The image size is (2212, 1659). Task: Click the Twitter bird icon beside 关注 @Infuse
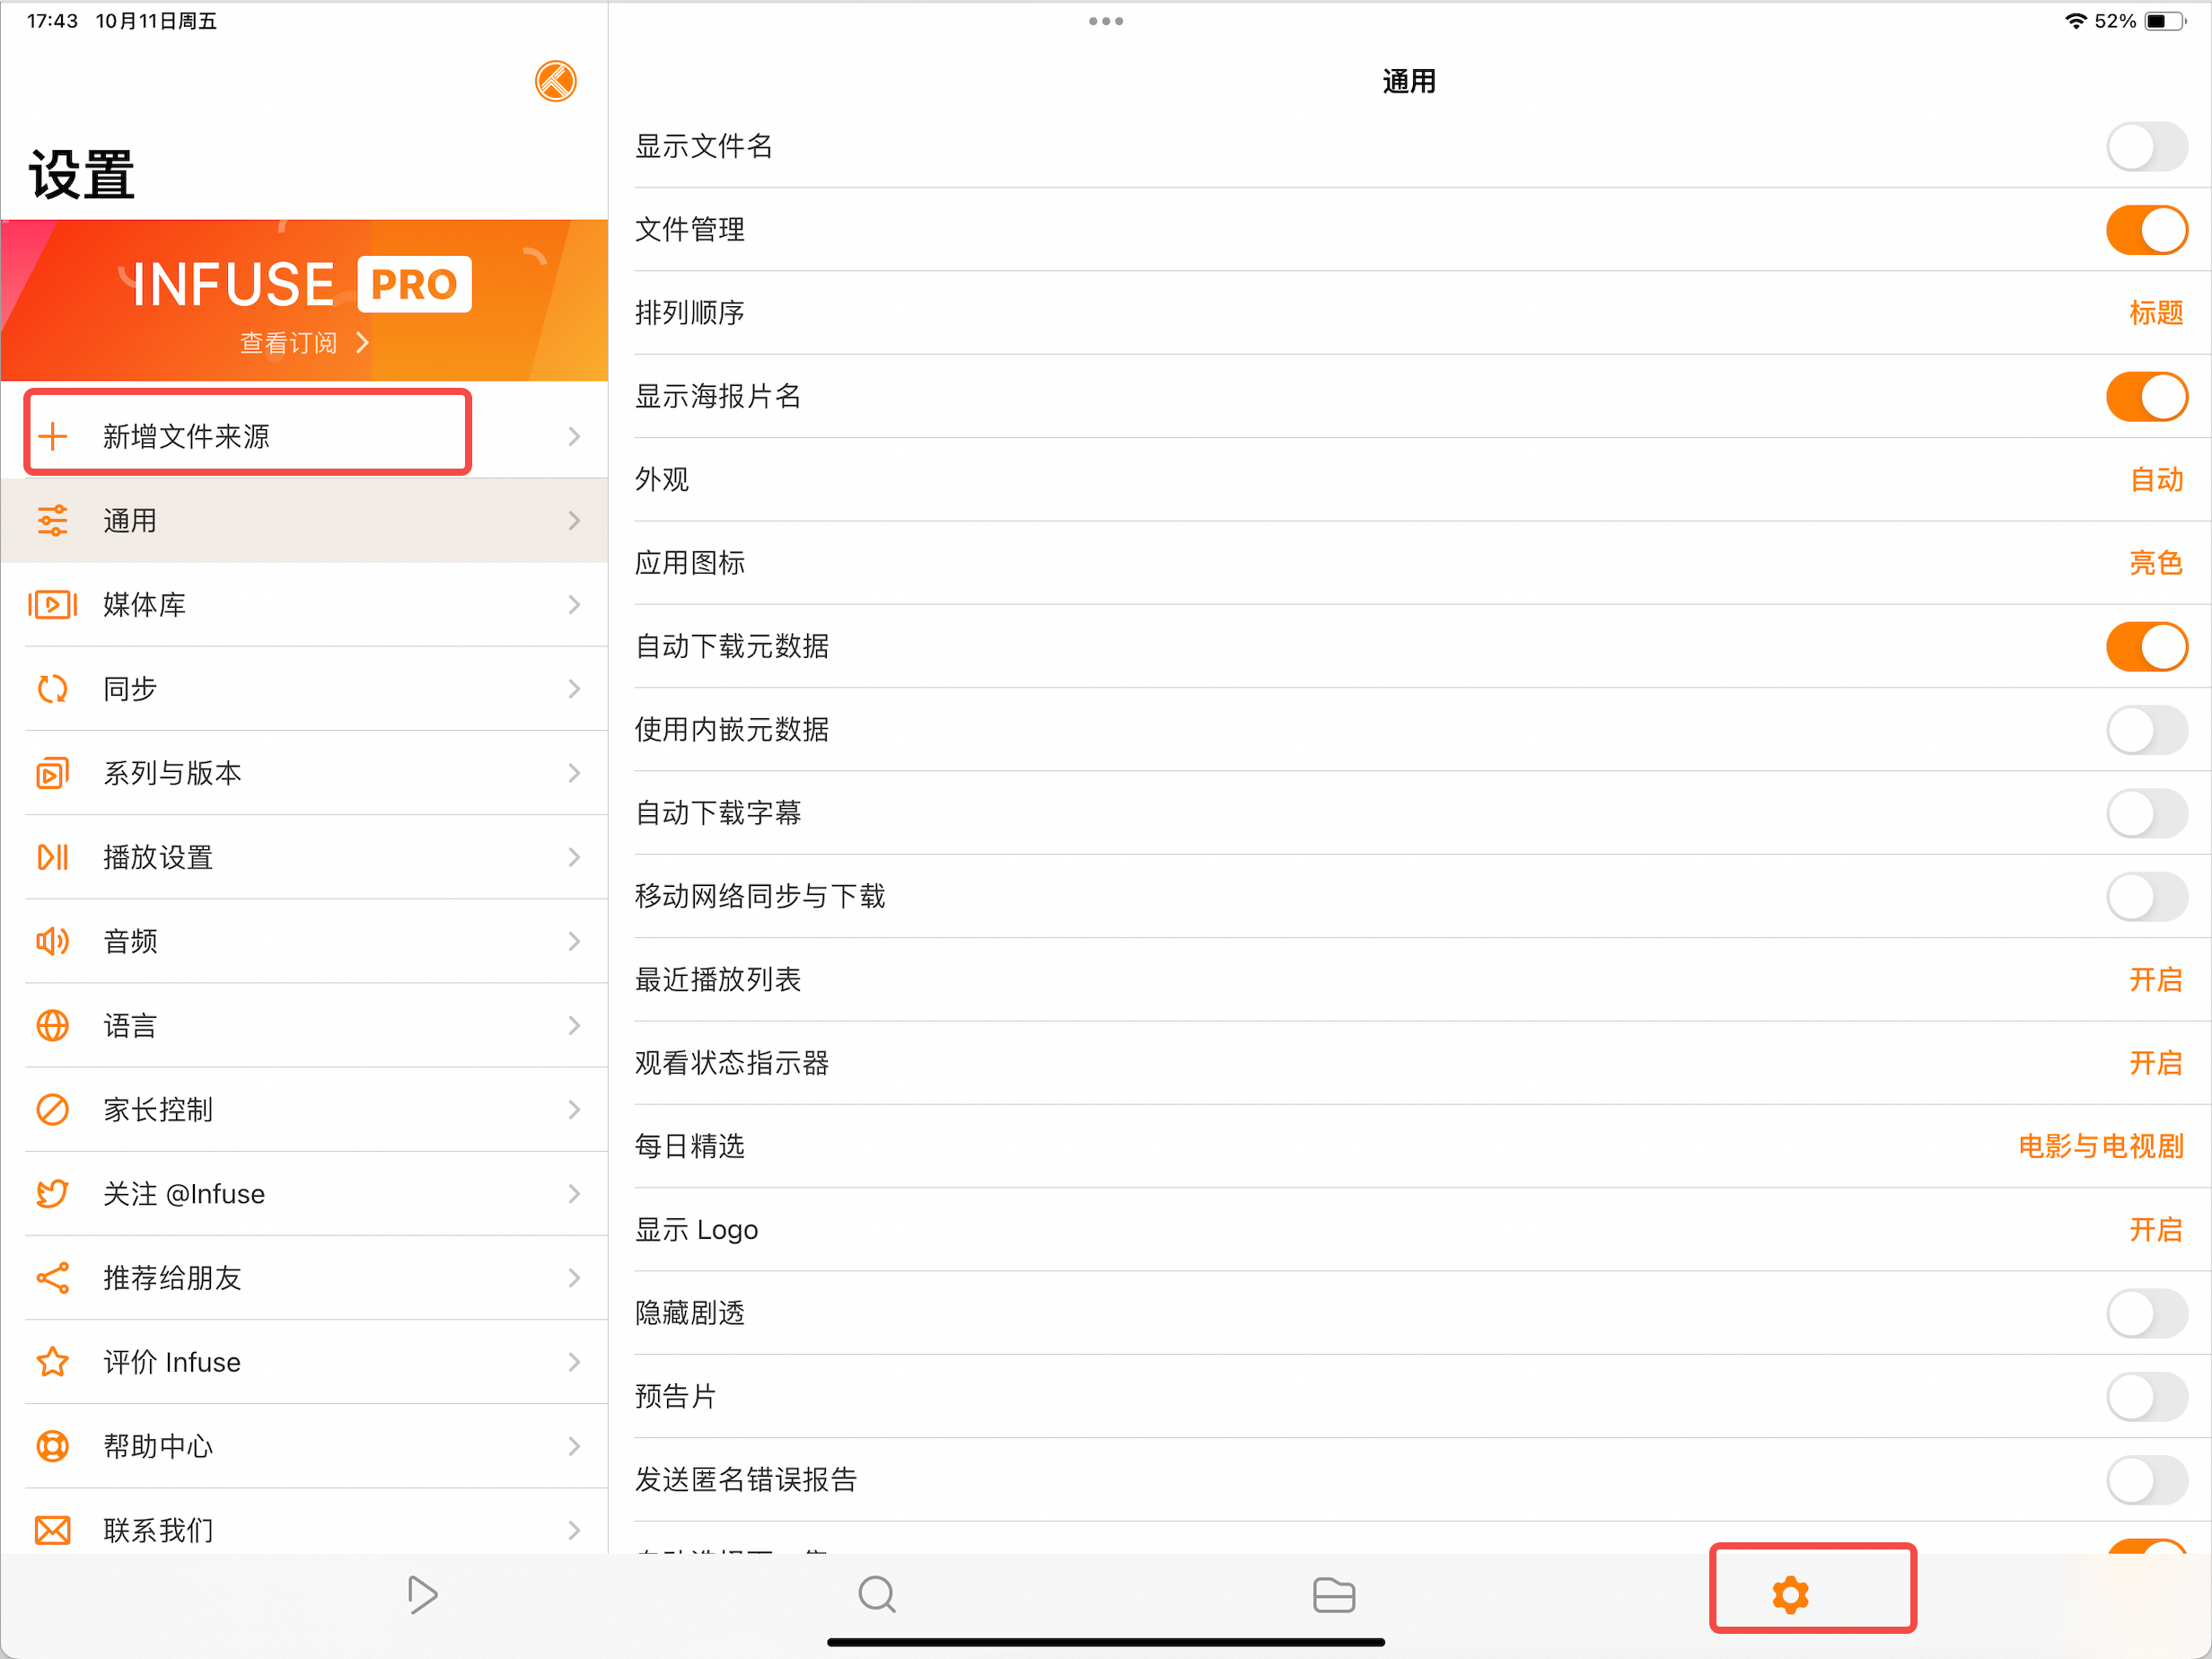click(x=52, y=1193)
